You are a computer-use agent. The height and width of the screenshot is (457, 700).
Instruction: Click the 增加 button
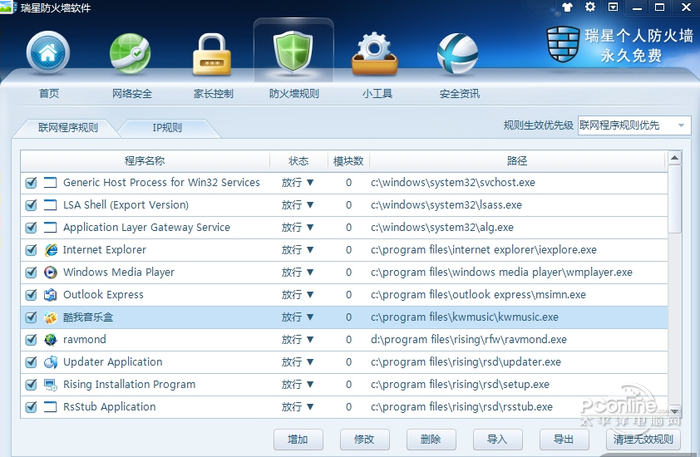[x=298, y=440]
